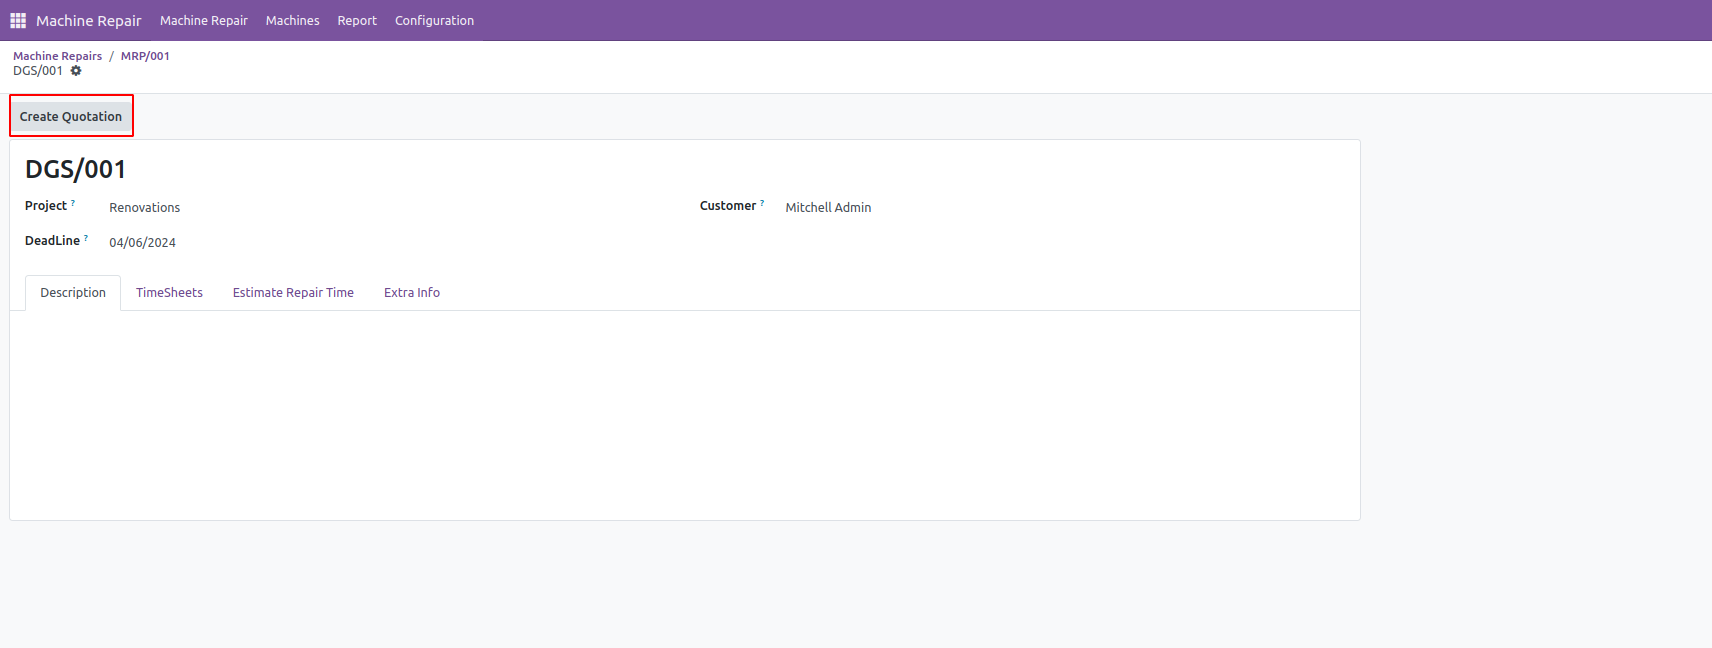The image size is (1712, 648).
Task: Click the Create Quotation button
Action: pyautogui.click(x=71, y=116)
